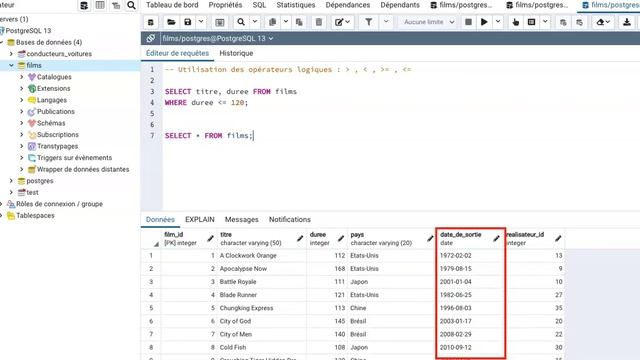This screenshot has width=640, height=360.
Task: Switch to the Tableau de bord tab
Action: click(x=172, y=5)
